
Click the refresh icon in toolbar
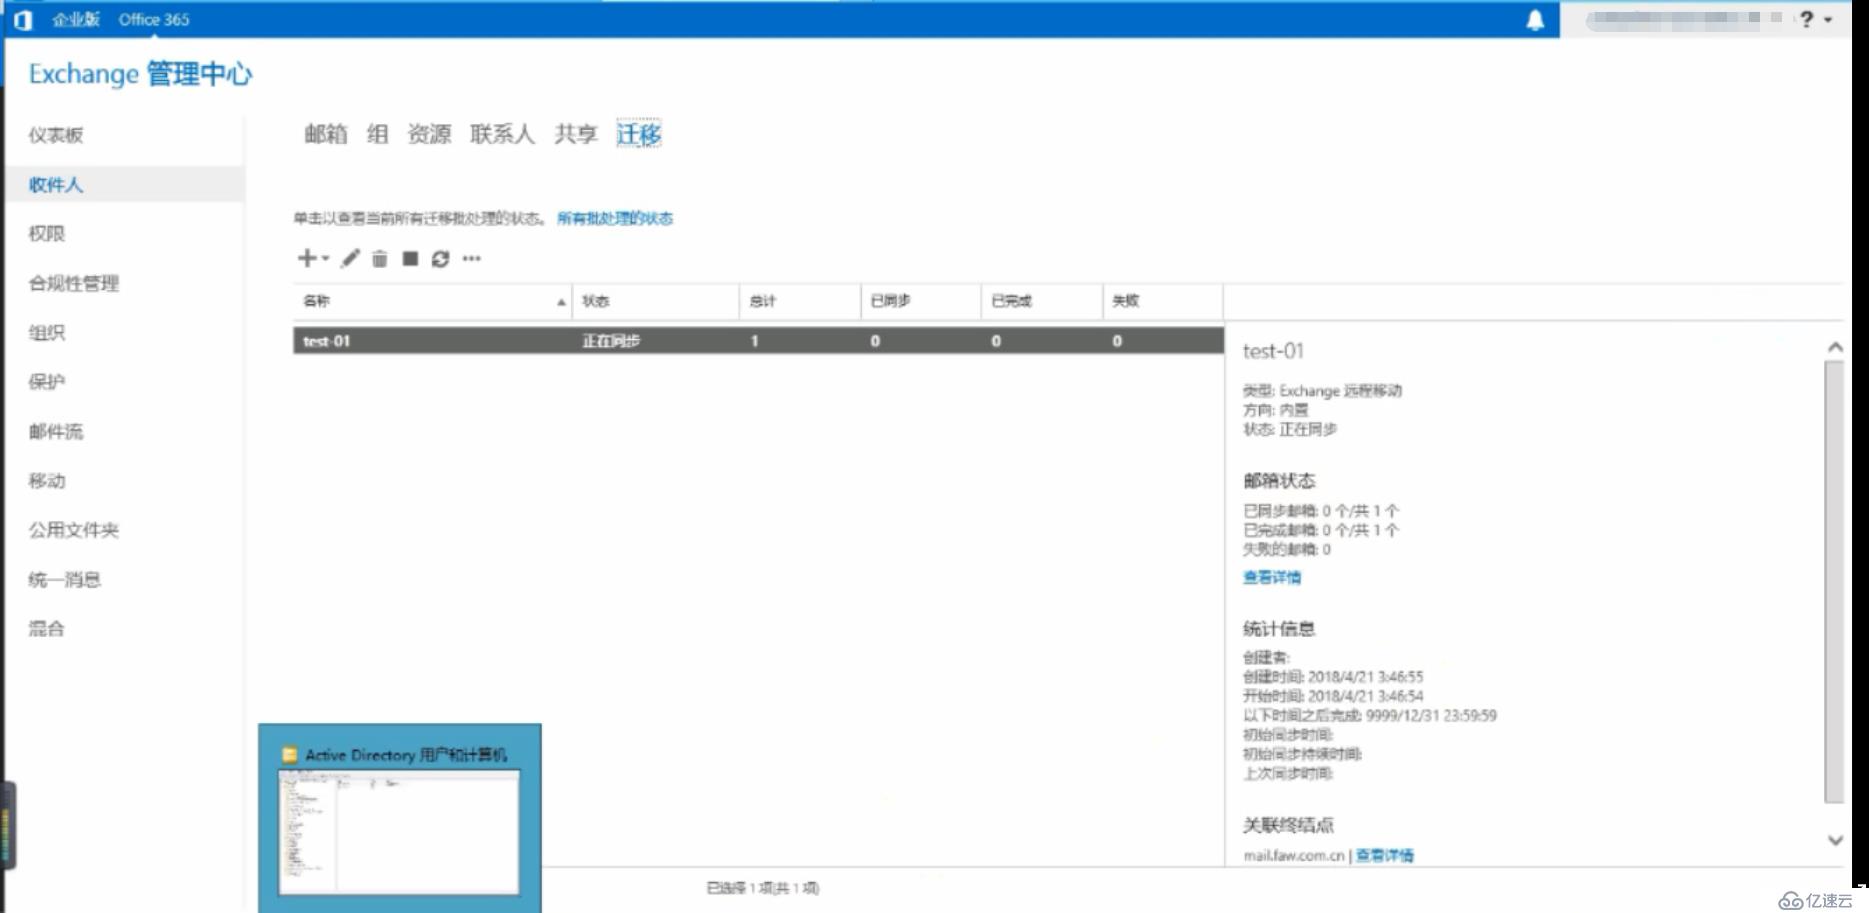point(440,259)
